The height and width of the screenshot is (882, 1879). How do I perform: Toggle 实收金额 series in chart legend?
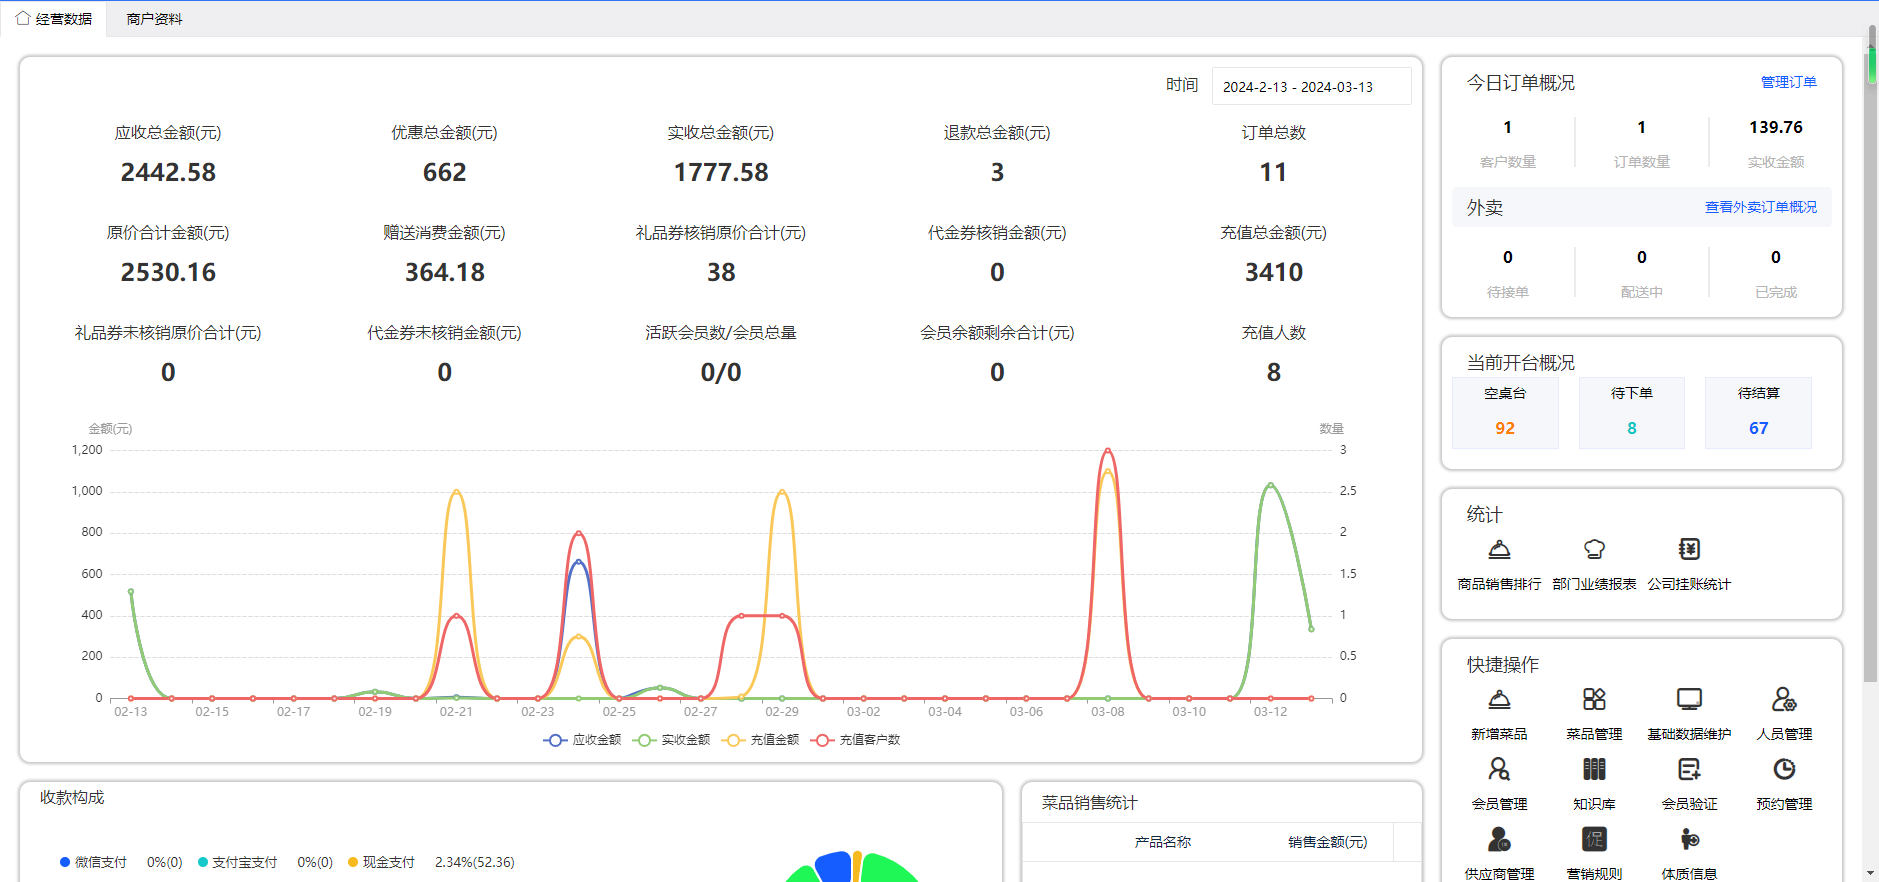(x=671, y=740)
